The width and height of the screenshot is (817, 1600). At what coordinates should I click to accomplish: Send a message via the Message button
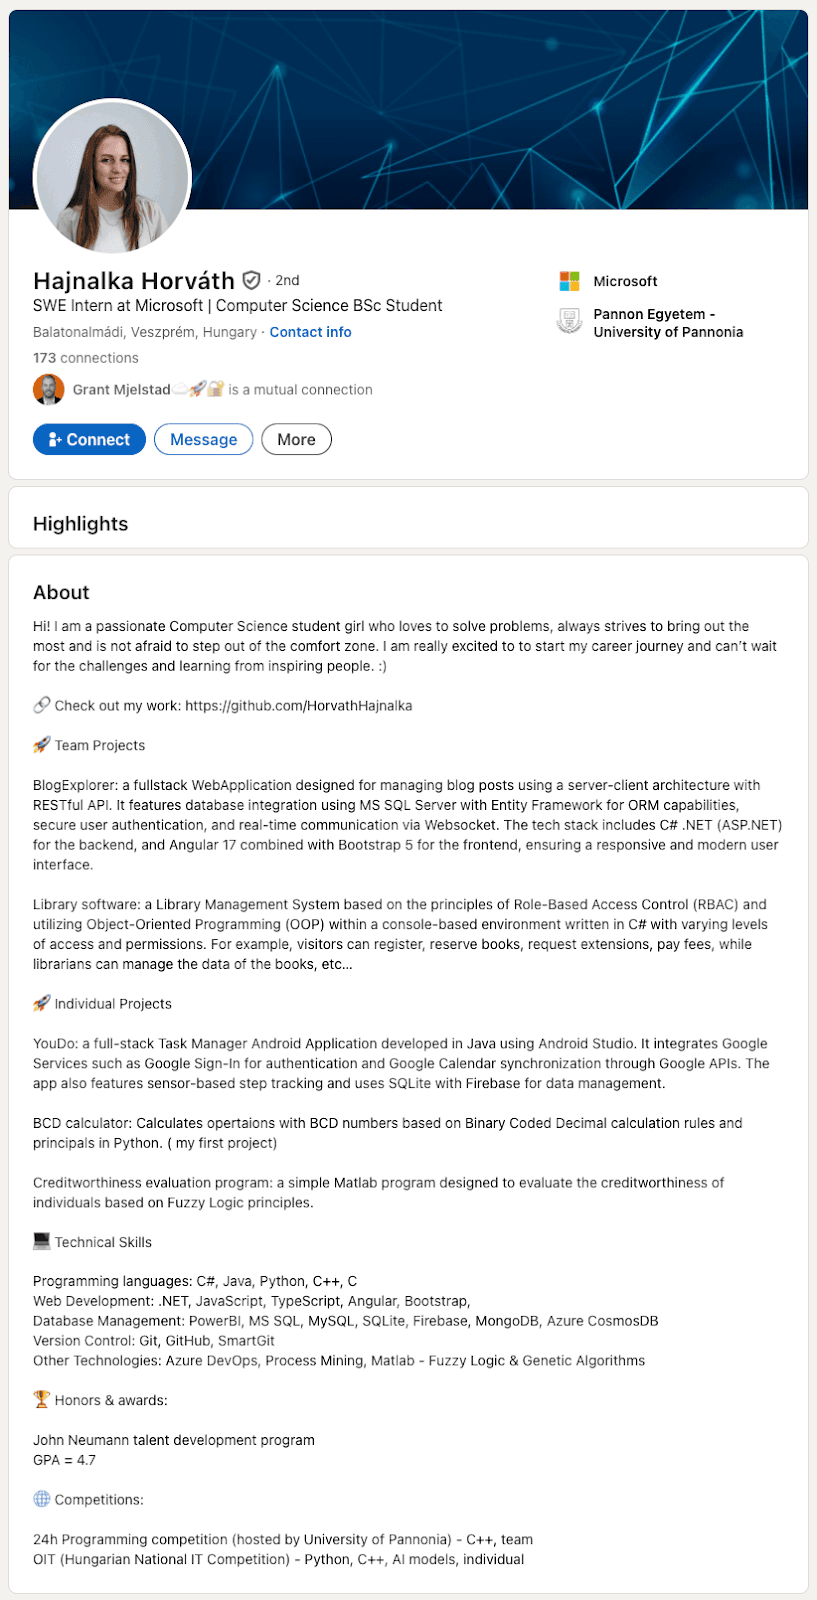(x=203, y=439)
